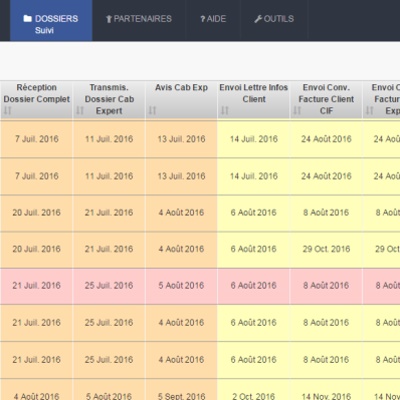Sort by Avis Cab Exp arrows icon

click(x=152, y=110)
